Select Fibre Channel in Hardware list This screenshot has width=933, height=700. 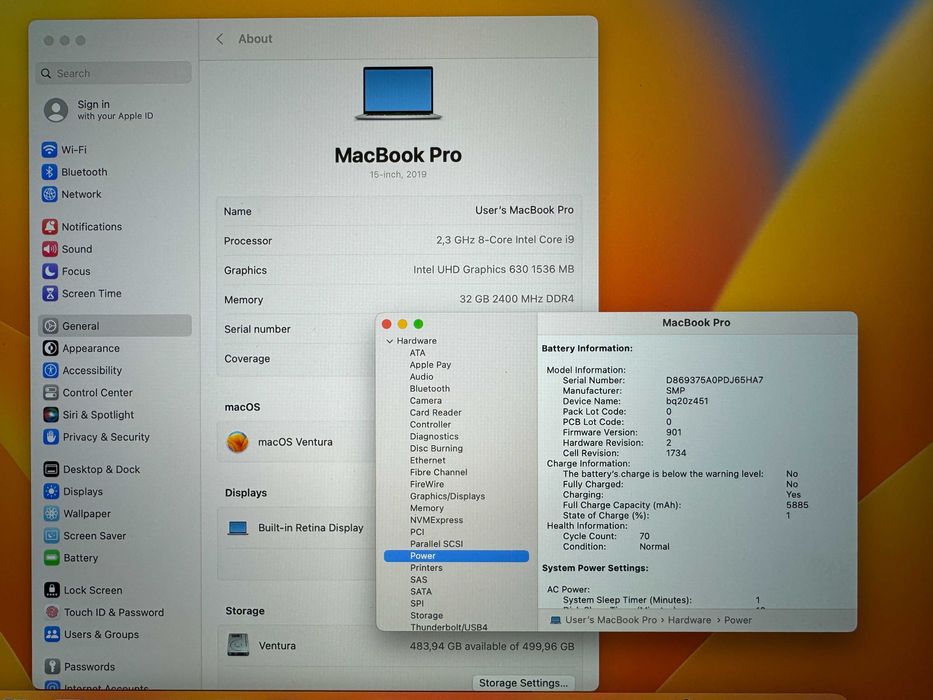click(x=439, y=472)
